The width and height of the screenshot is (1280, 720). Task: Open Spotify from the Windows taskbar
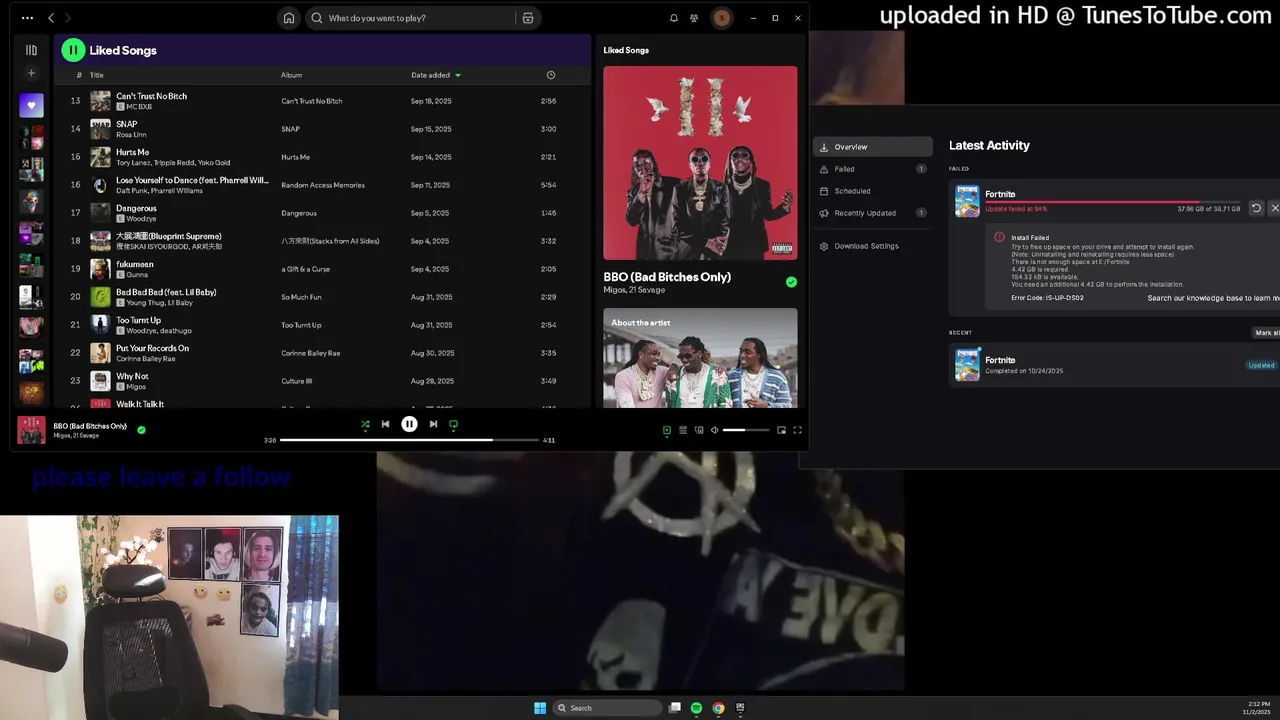click(x=696, y=708)
